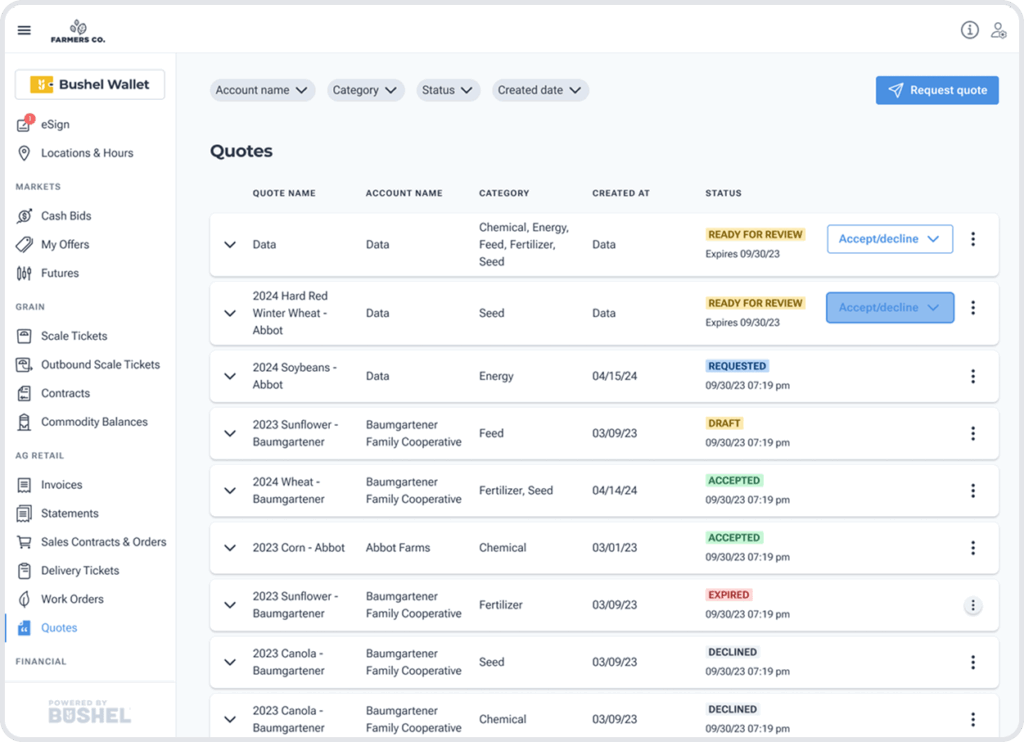
Task: Expand the 2024 Wheat - Baumgartener row
Action: pos(230,491)
